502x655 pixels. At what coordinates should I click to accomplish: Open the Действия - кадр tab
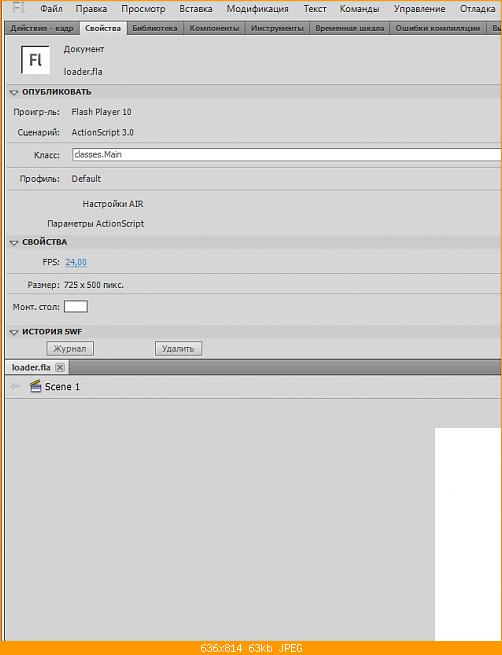click(x=42, y=28)
